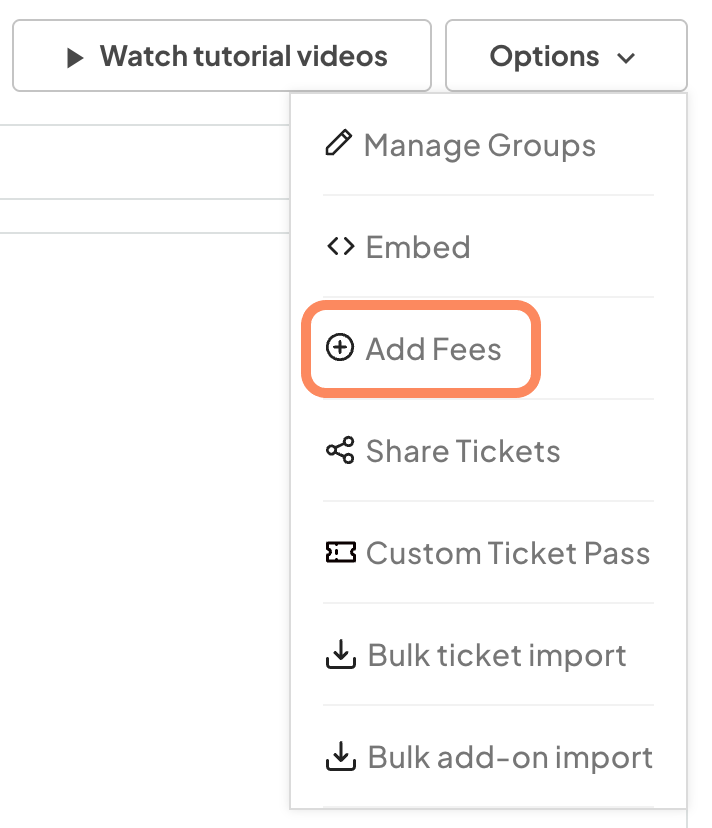Select Manage Groups from the menu
The image size is (712, 828).
[x=480, y=146]
